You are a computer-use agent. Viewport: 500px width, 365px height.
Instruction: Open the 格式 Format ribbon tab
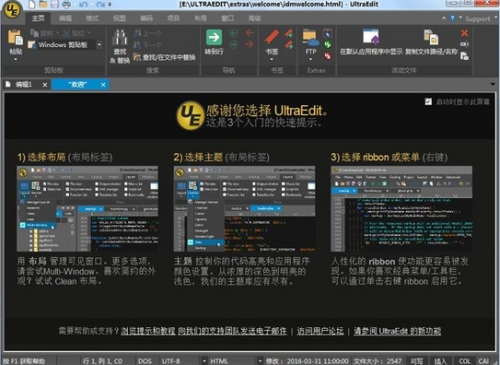click(x=92, y=18)
